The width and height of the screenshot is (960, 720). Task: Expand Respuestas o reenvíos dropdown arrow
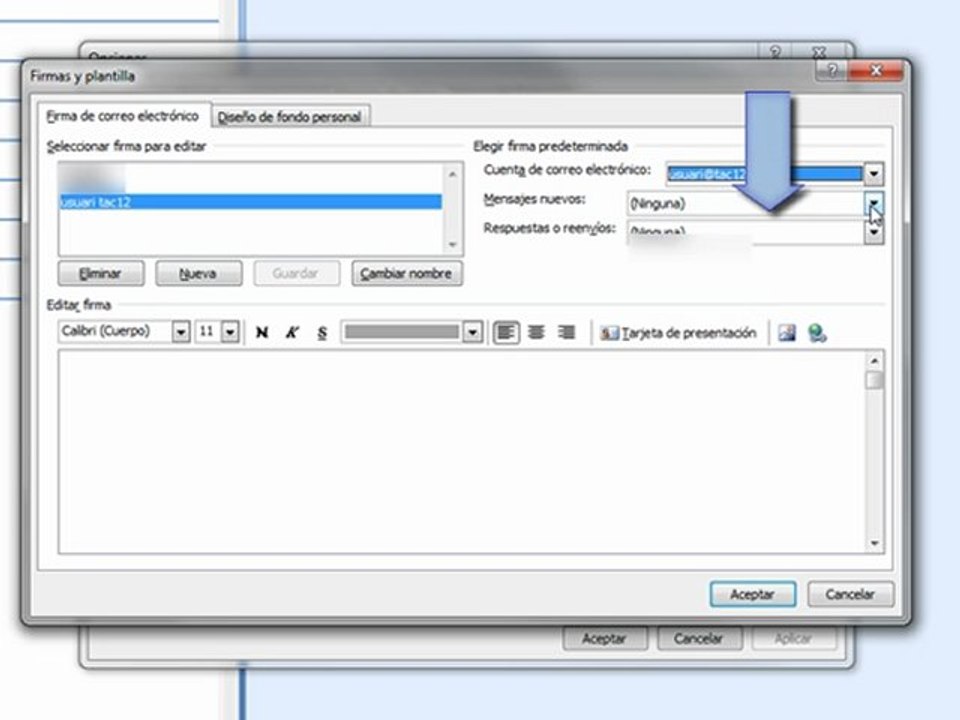click(874, 232)
